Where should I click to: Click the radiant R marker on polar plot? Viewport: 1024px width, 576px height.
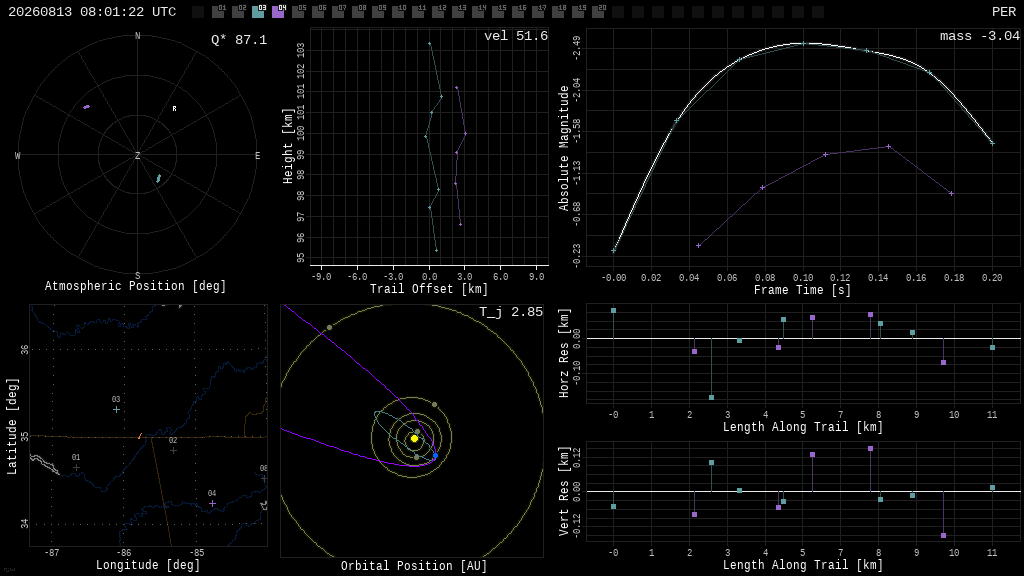click(x=174, y=108)
